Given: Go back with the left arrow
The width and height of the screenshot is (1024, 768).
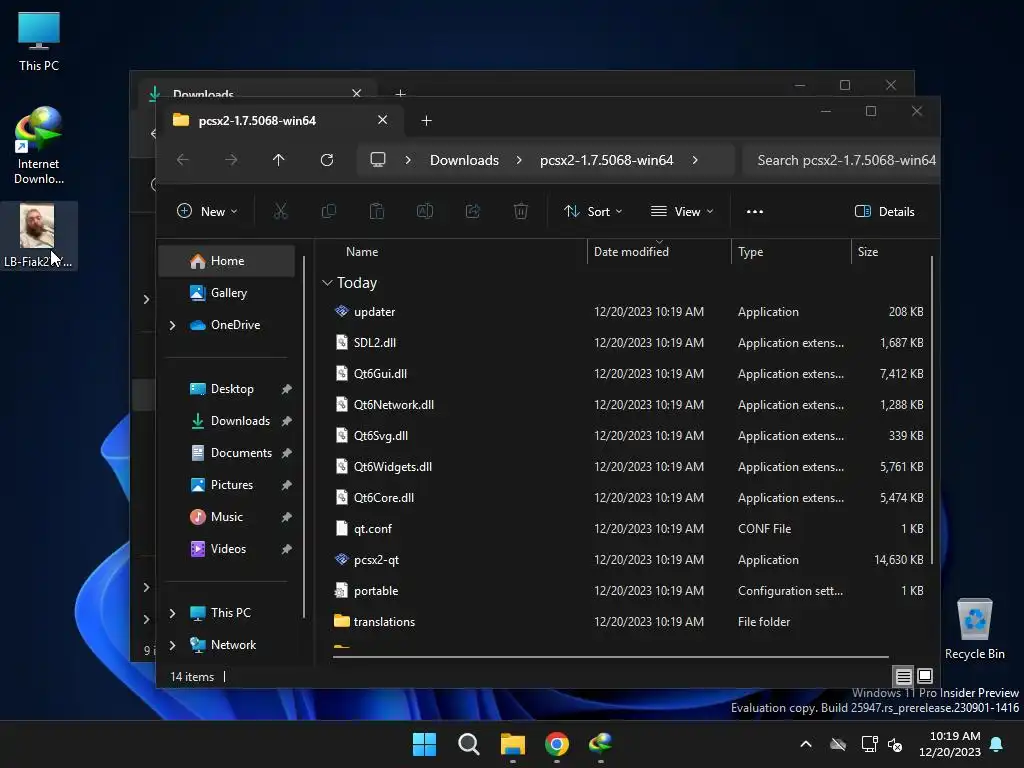Looking at the screenshot, I should [x=183, y=160].
